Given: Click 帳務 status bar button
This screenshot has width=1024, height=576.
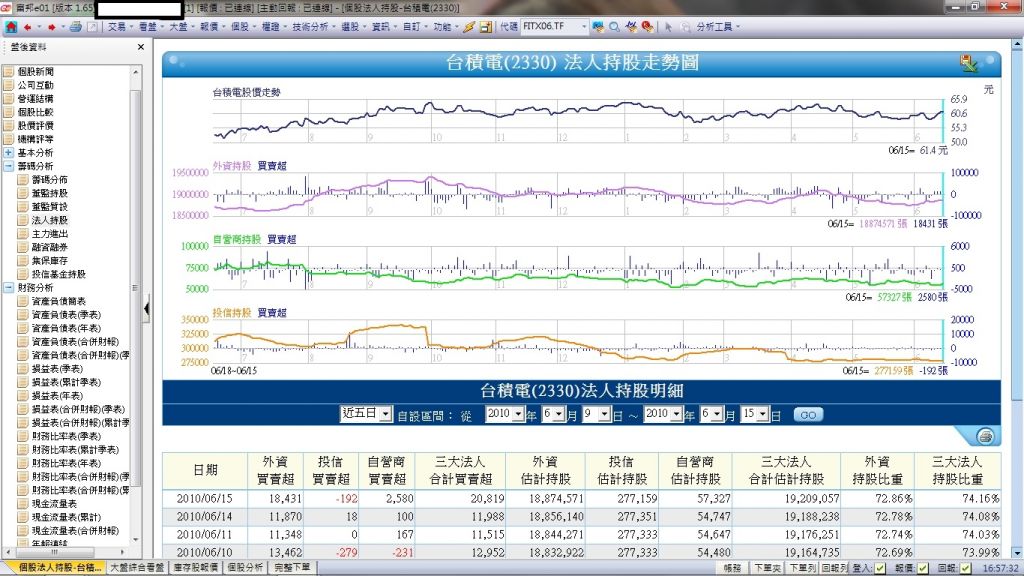Looking at the screenshot, I should coord(732,568).
